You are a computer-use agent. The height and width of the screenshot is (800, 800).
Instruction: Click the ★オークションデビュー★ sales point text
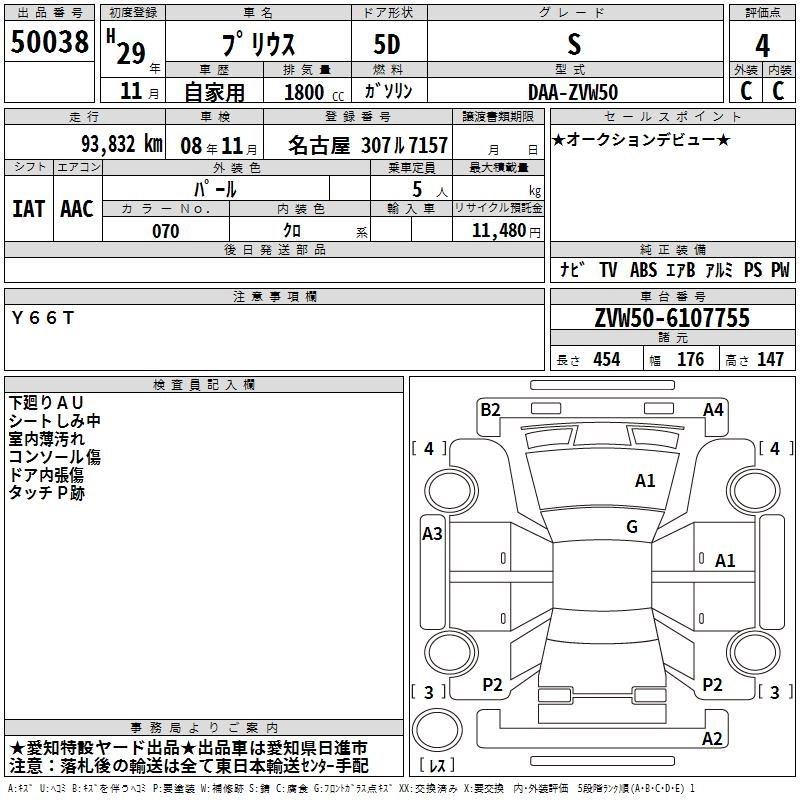[640, 140]
